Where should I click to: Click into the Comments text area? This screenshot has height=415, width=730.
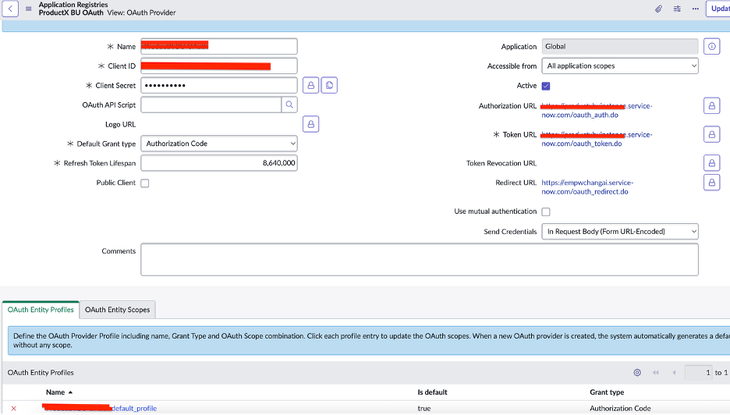click(419, 259)
